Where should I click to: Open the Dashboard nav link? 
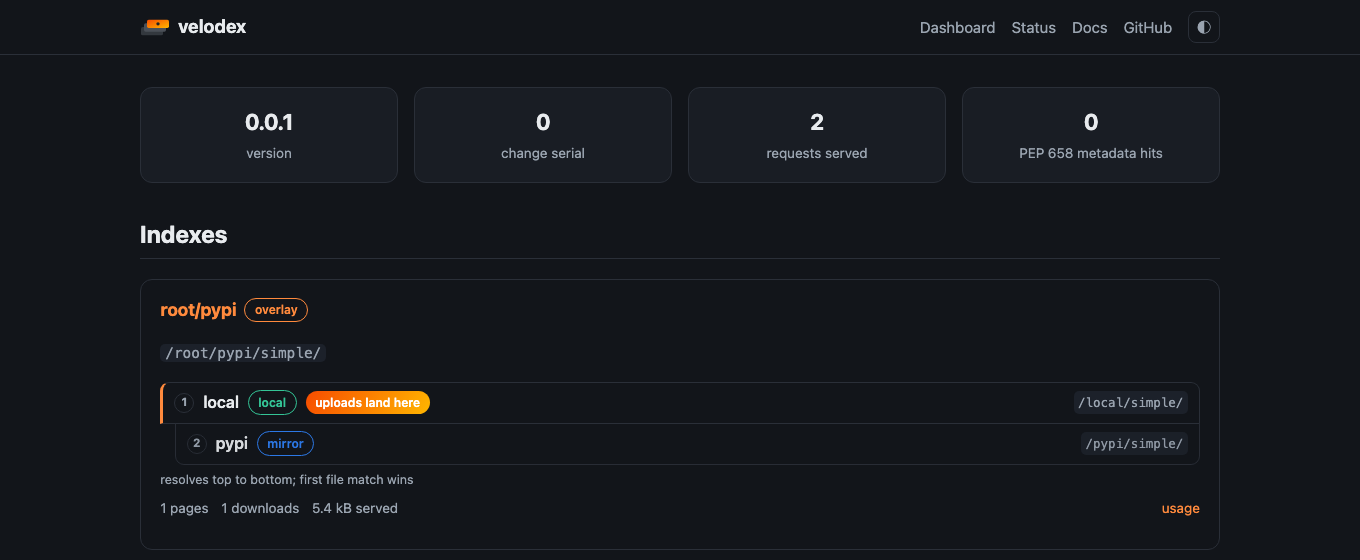[957, 28]
